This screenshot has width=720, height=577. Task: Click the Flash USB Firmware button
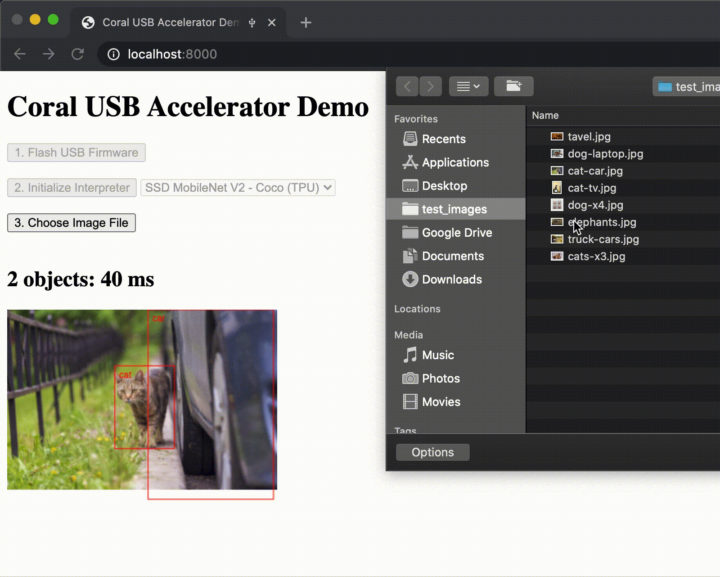[76, 152]
